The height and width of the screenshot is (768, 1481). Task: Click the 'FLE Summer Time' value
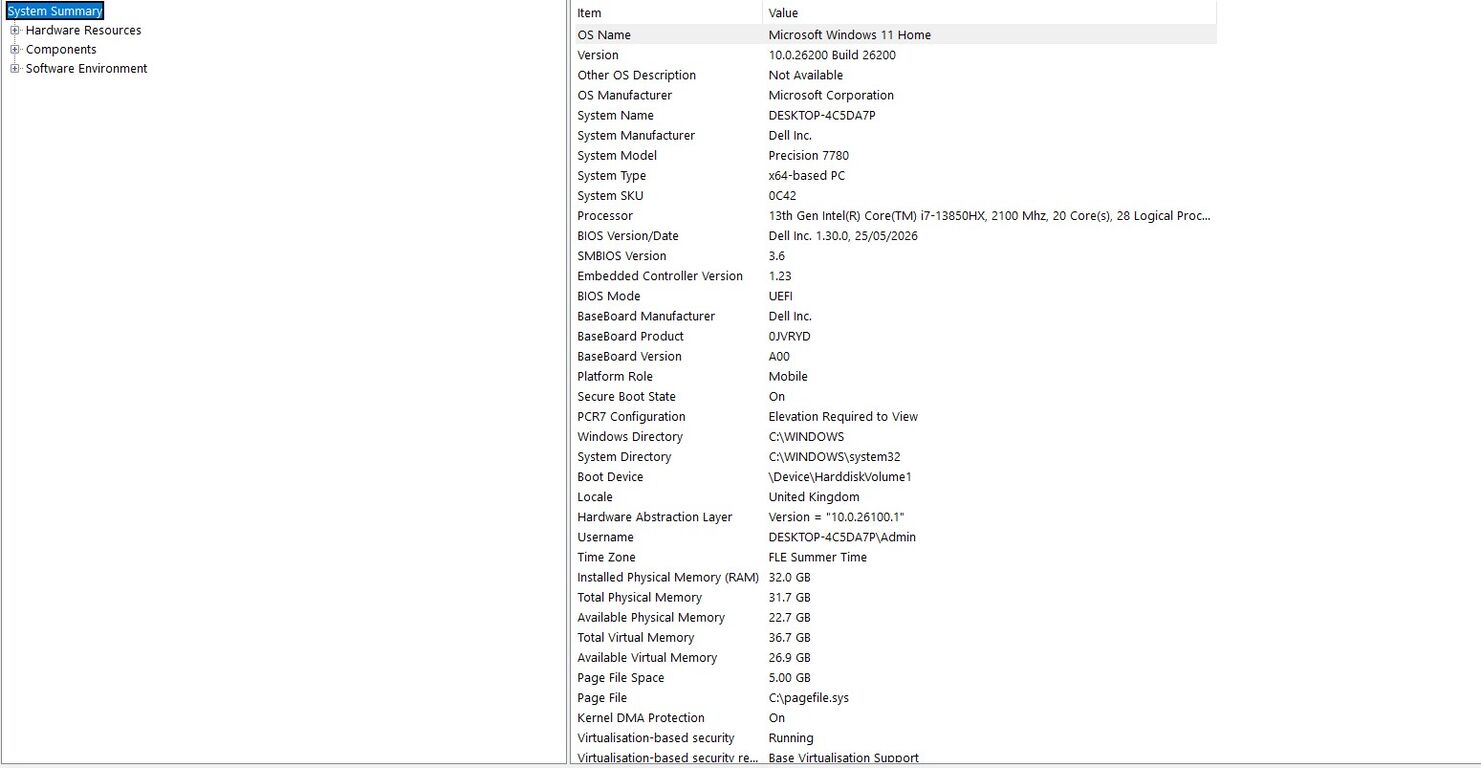point(818,555)
